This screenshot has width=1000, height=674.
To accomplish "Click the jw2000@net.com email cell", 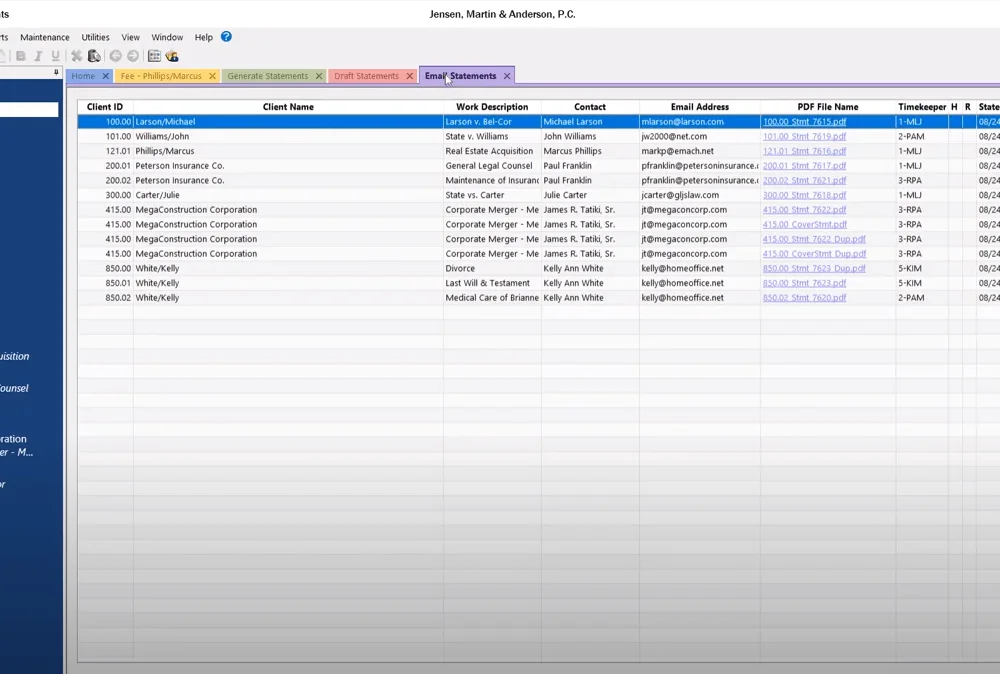I will point(700,136).
